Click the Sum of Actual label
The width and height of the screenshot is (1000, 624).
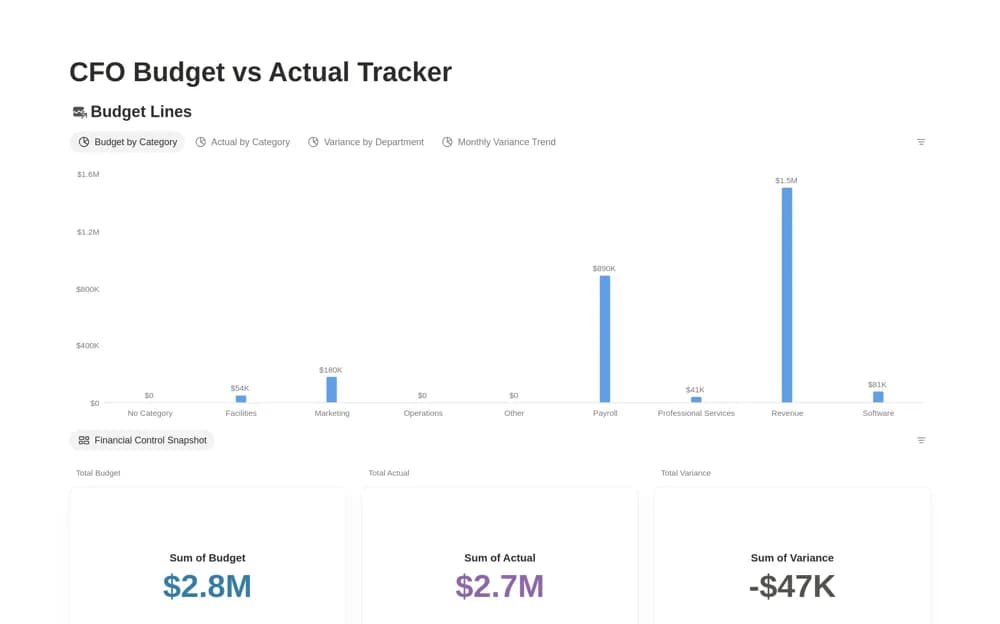pos(500,558)
